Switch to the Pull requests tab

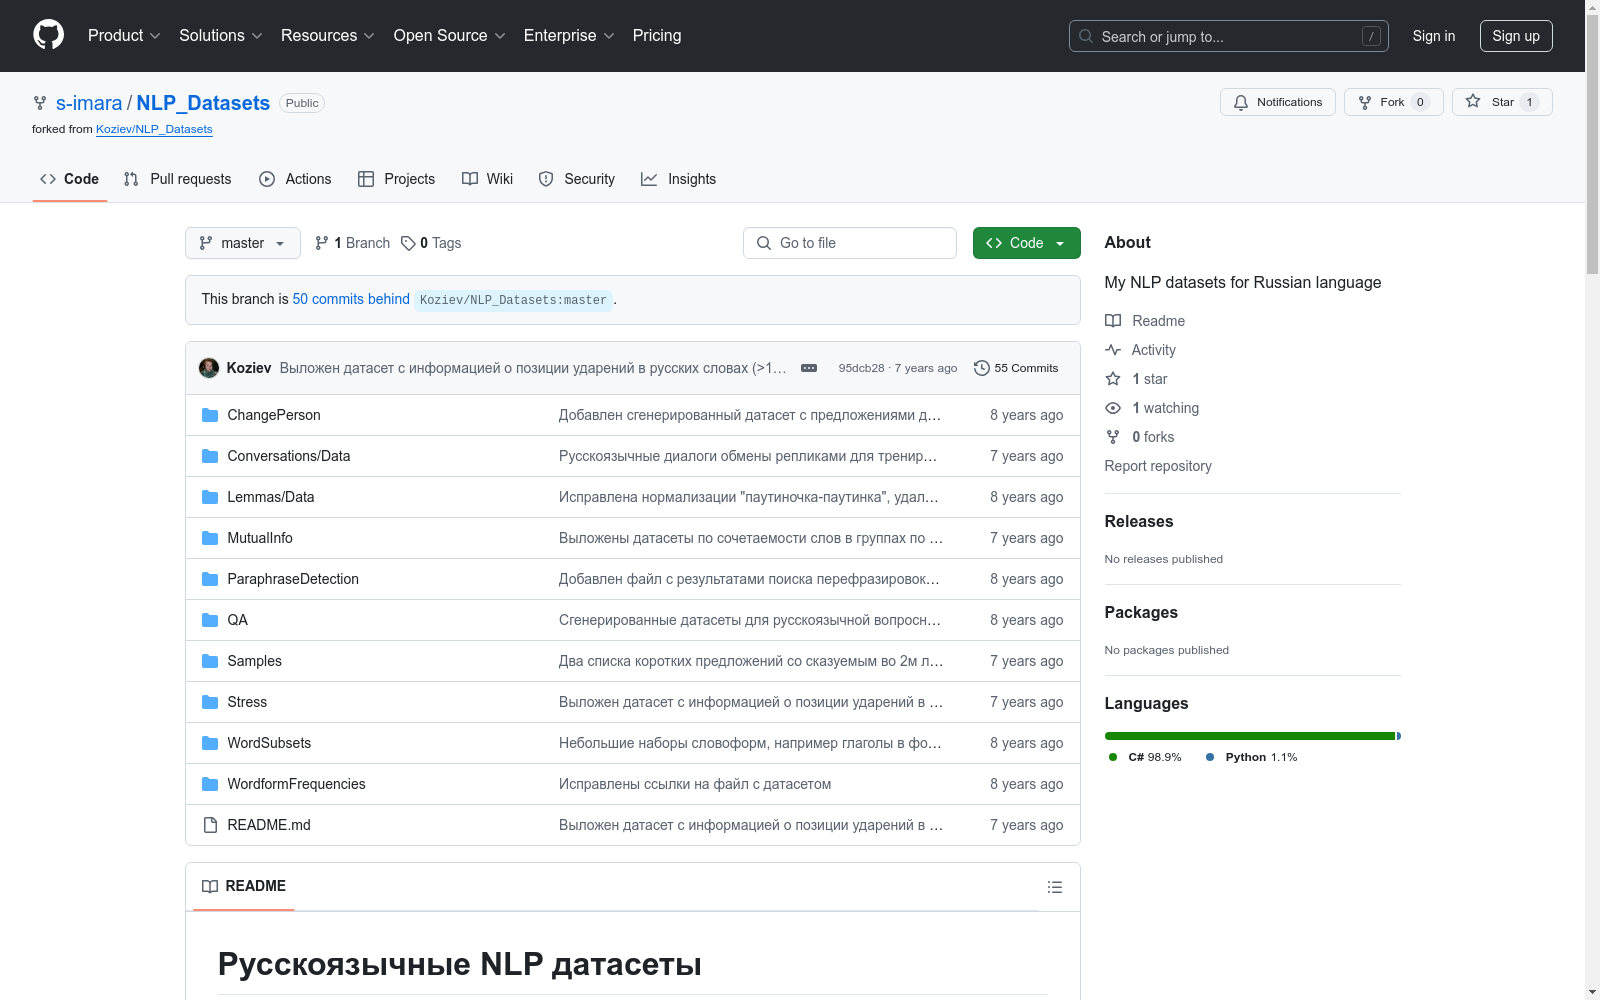pos(177,179)
